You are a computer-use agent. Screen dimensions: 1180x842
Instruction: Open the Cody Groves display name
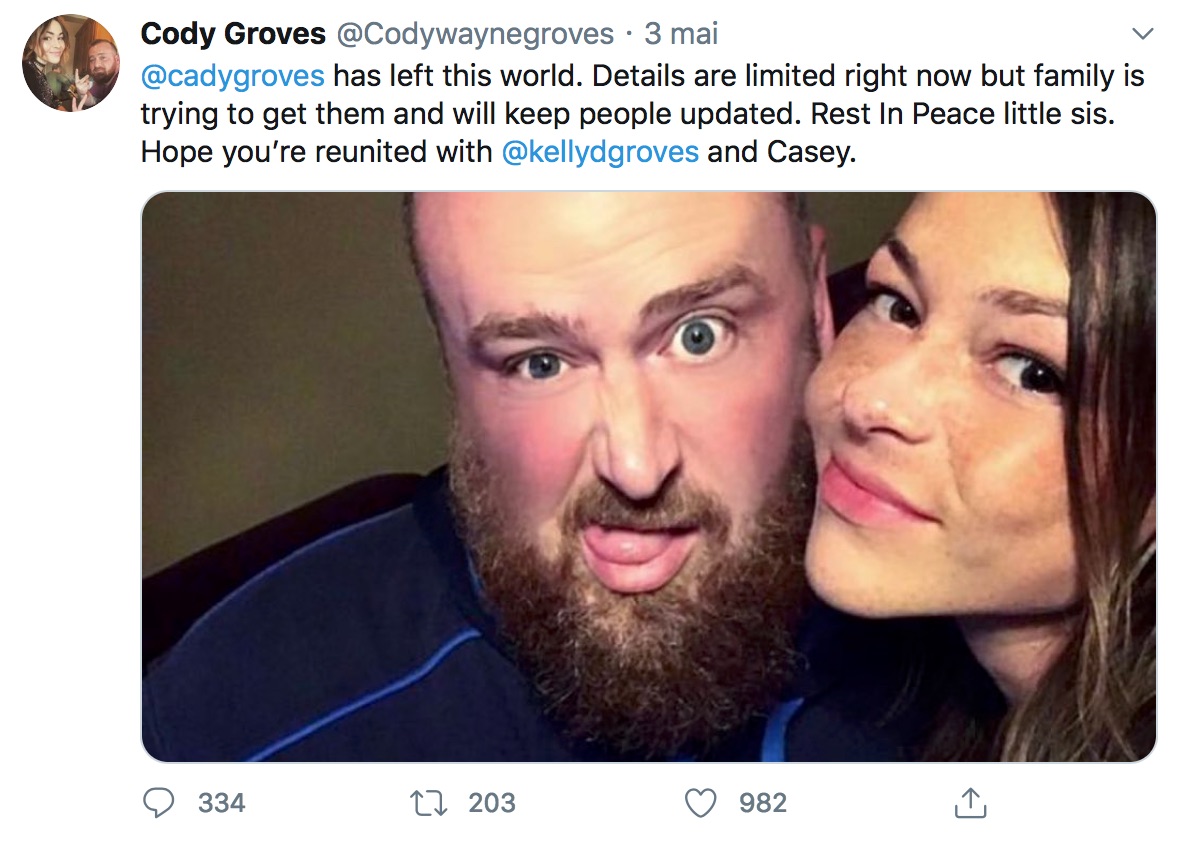233,34
